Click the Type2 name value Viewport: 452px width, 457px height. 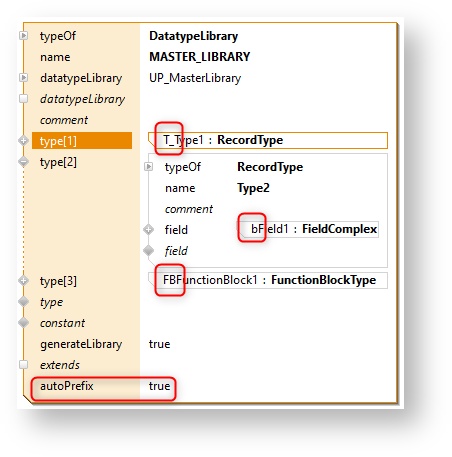(253, 188)
